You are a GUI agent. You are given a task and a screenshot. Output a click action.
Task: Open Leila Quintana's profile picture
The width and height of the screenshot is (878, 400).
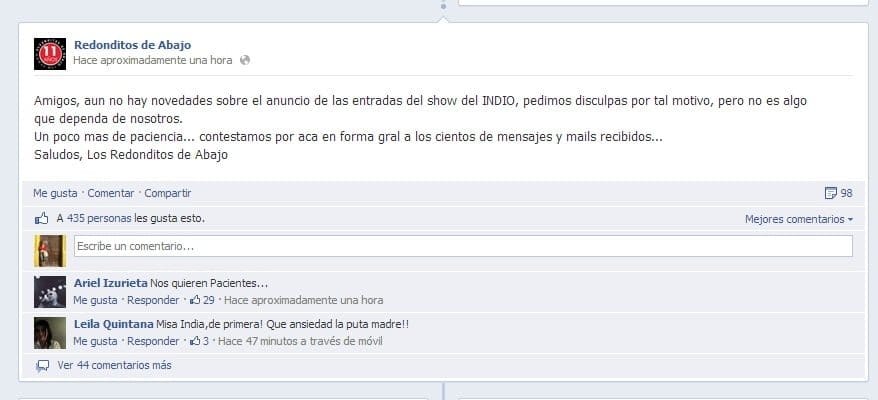pos(50,333)
